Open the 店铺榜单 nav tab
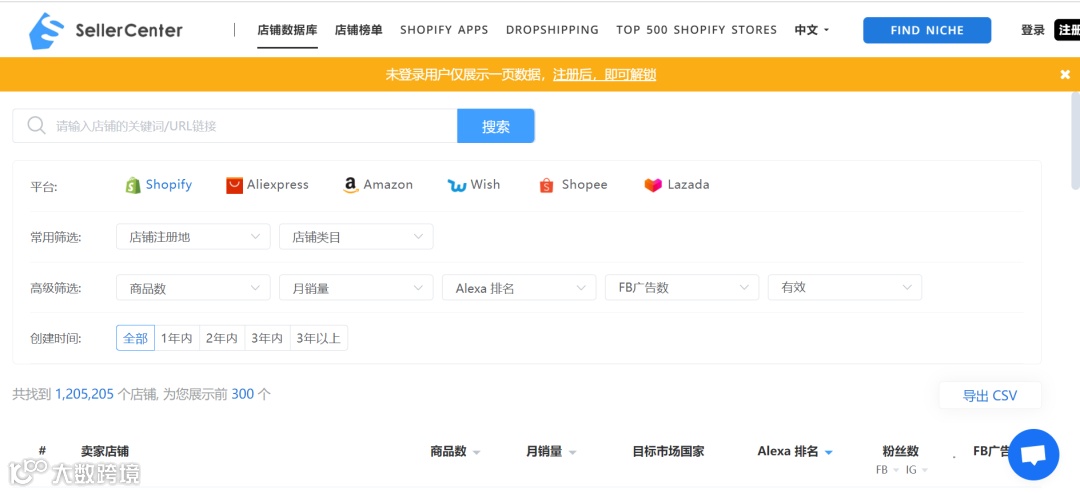 click(358, 30)
